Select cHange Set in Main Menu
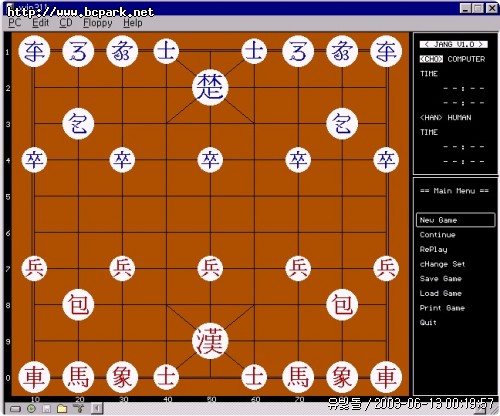The width and height of the screenshot is (500, 416). [x=442, y=264]
